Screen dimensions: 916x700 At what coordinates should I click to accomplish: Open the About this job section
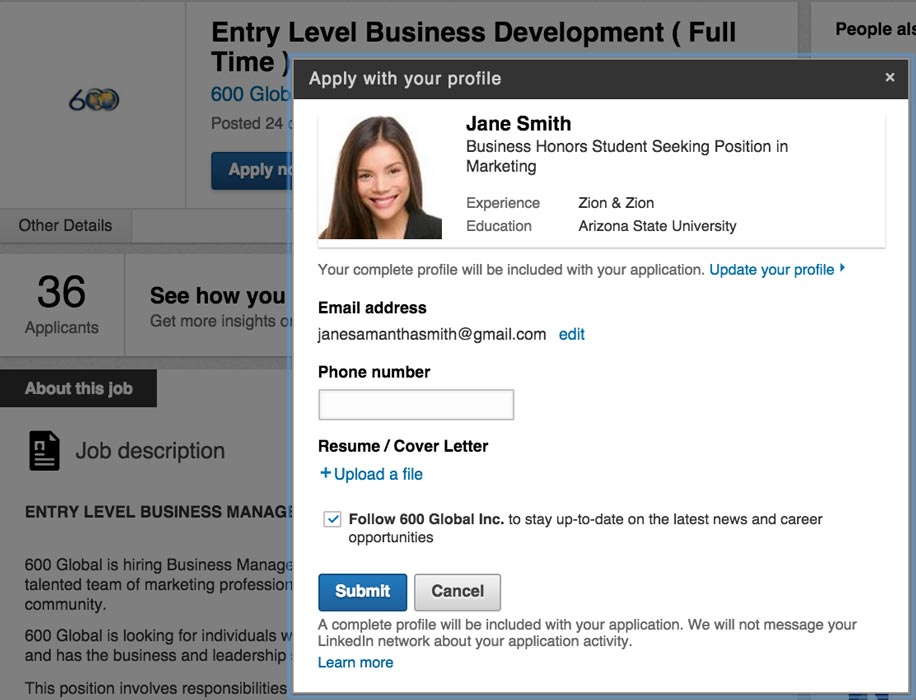click(78, 388)
